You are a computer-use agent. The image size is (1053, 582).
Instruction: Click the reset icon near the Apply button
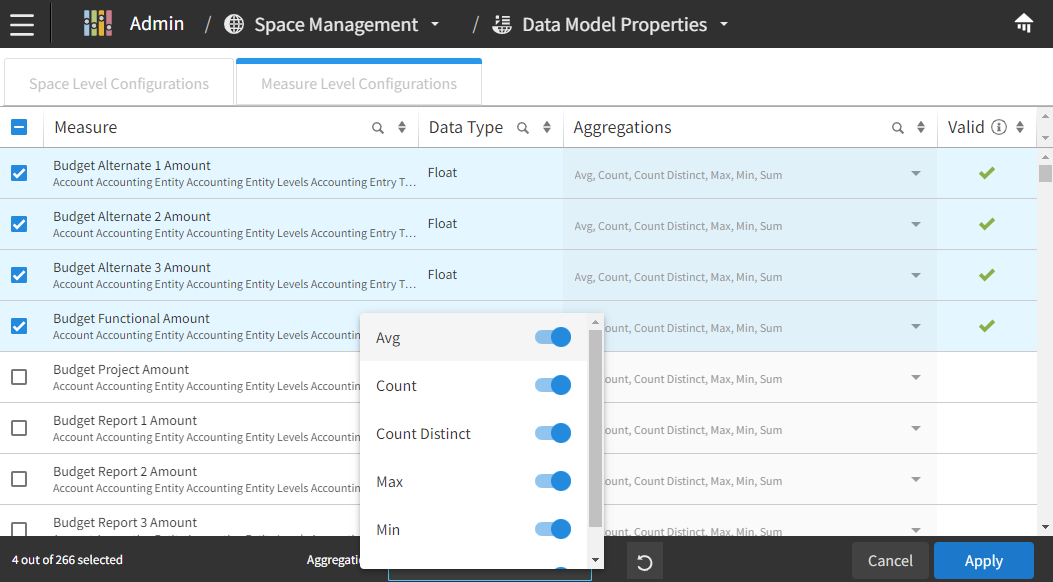tap(644, 561)
